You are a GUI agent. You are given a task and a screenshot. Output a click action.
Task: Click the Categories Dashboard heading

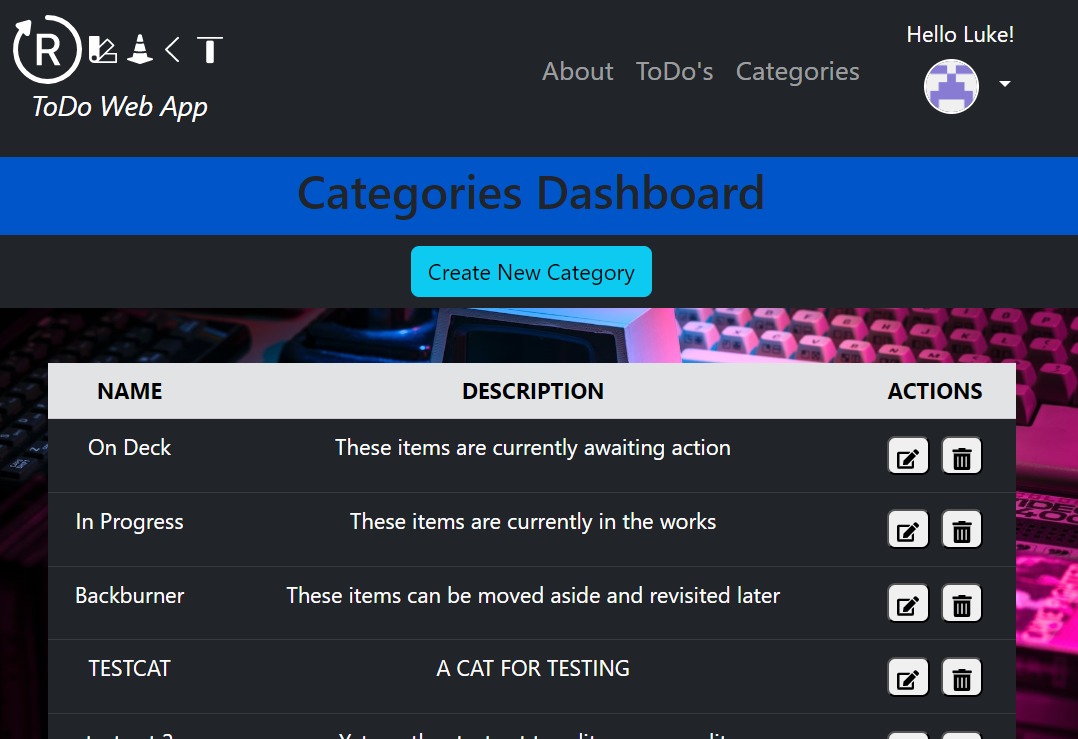[531, 194]
